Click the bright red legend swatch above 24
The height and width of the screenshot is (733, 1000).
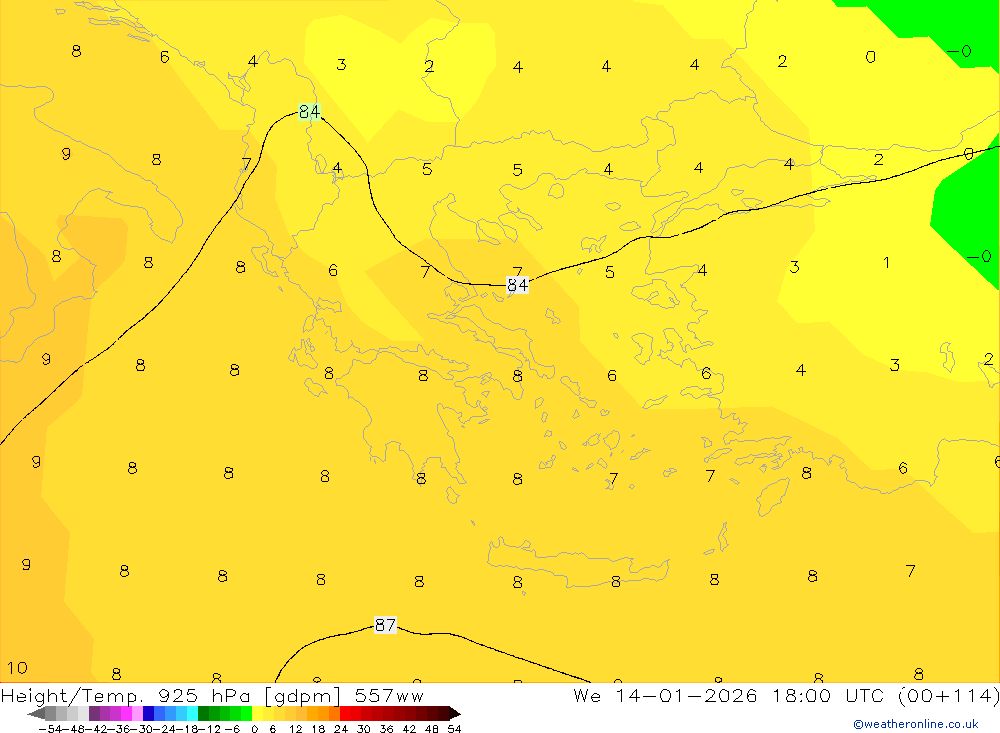[345, 714]
